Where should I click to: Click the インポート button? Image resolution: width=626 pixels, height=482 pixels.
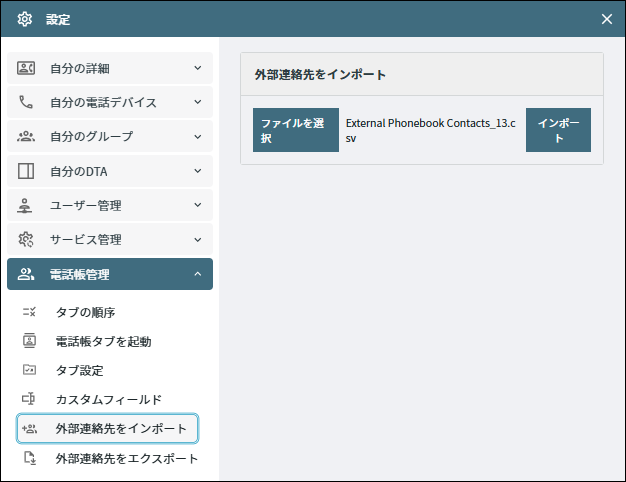(558, 130)
